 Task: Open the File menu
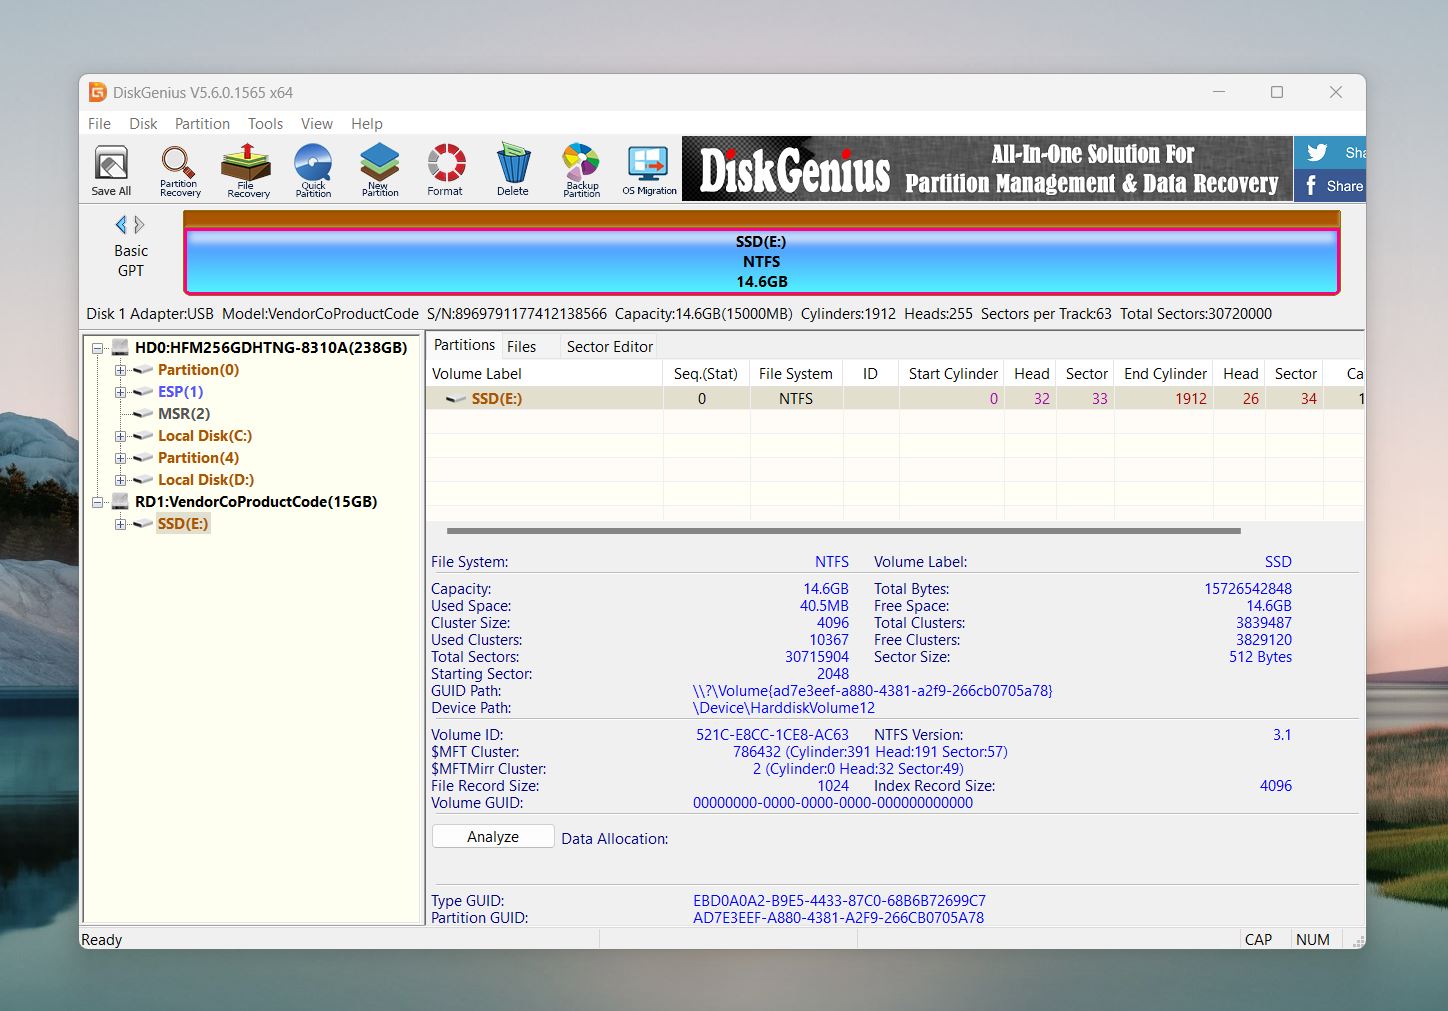click(99, 124)
